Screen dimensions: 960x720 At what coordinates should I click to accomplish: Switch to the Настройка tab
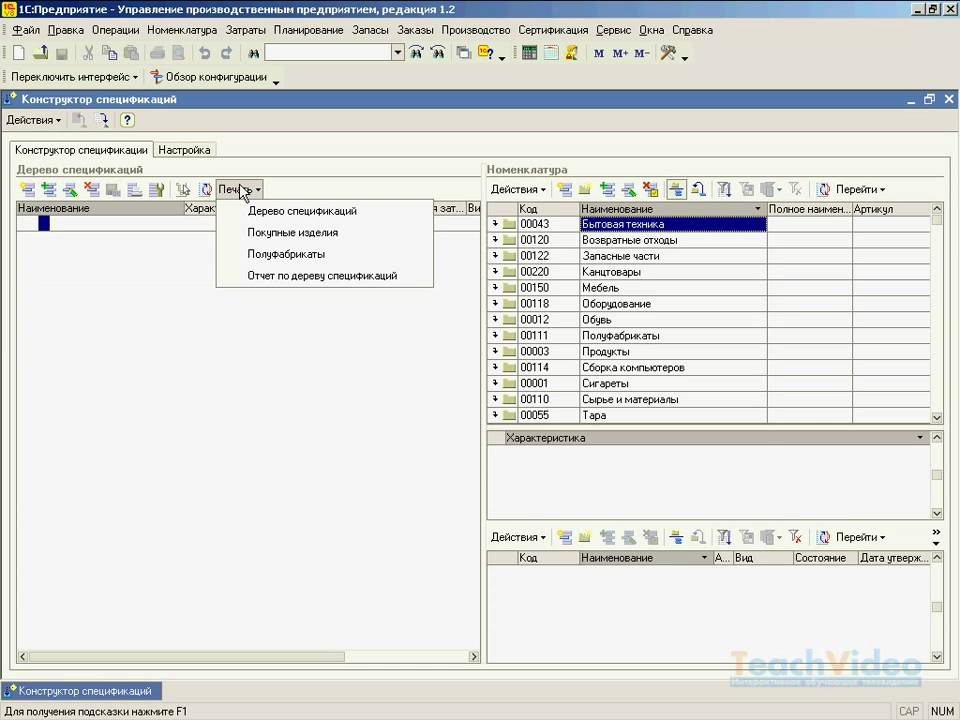click(x=184, y=150)
